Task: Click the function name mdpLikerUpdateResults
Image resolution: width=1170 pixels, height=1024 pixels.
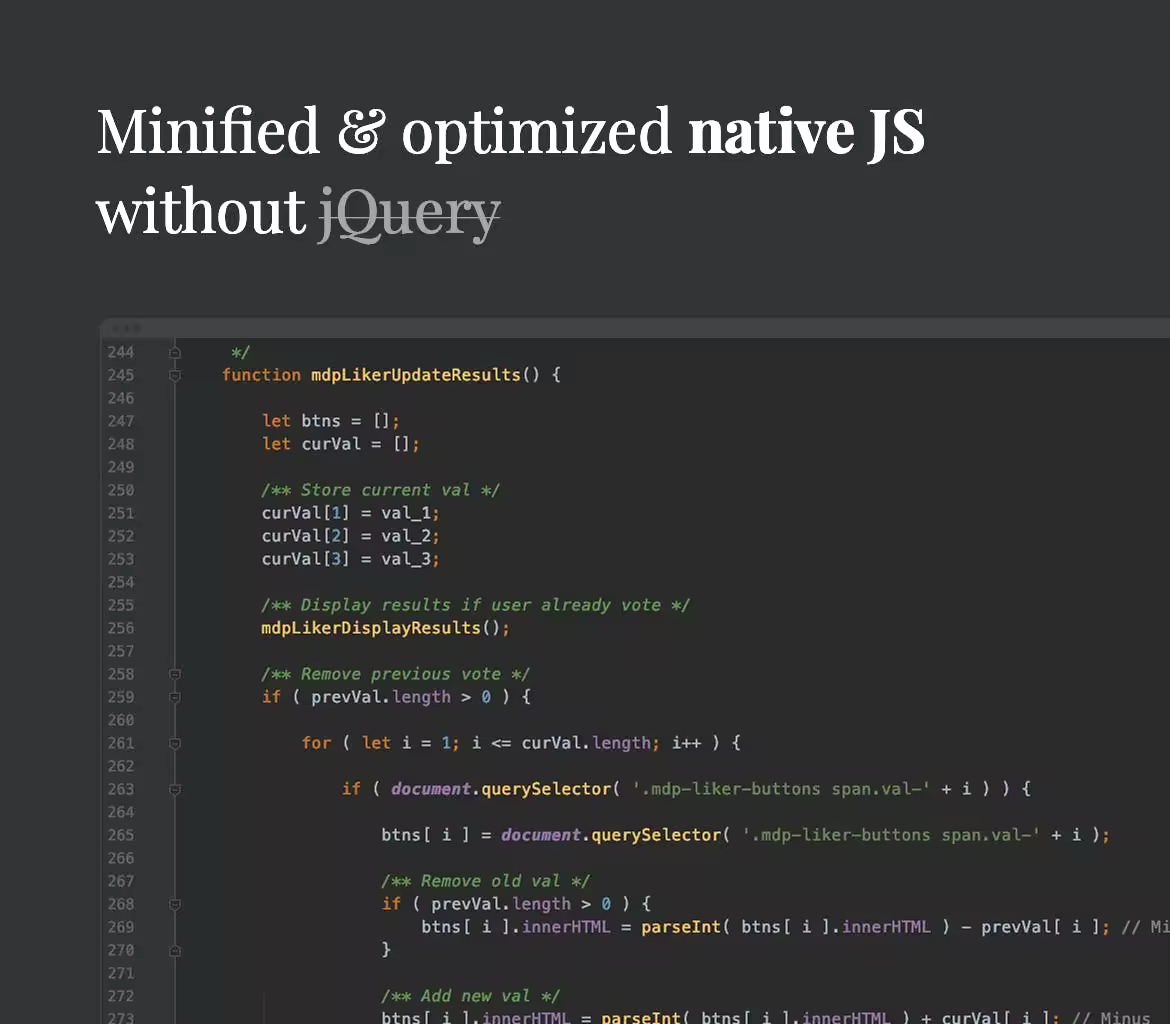Action: (x=416, y=375)
